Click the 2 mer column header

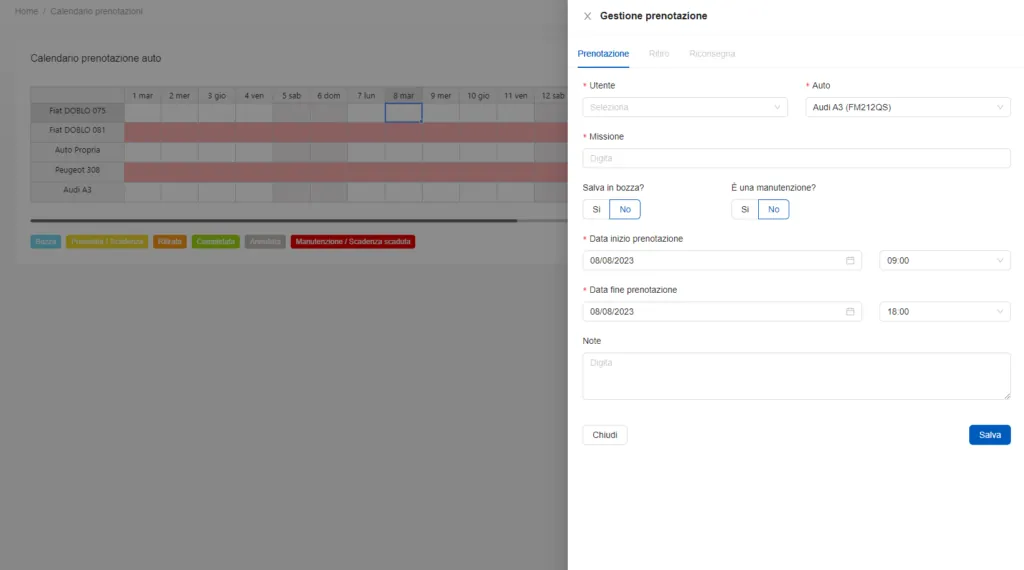(x=180, y=95)
